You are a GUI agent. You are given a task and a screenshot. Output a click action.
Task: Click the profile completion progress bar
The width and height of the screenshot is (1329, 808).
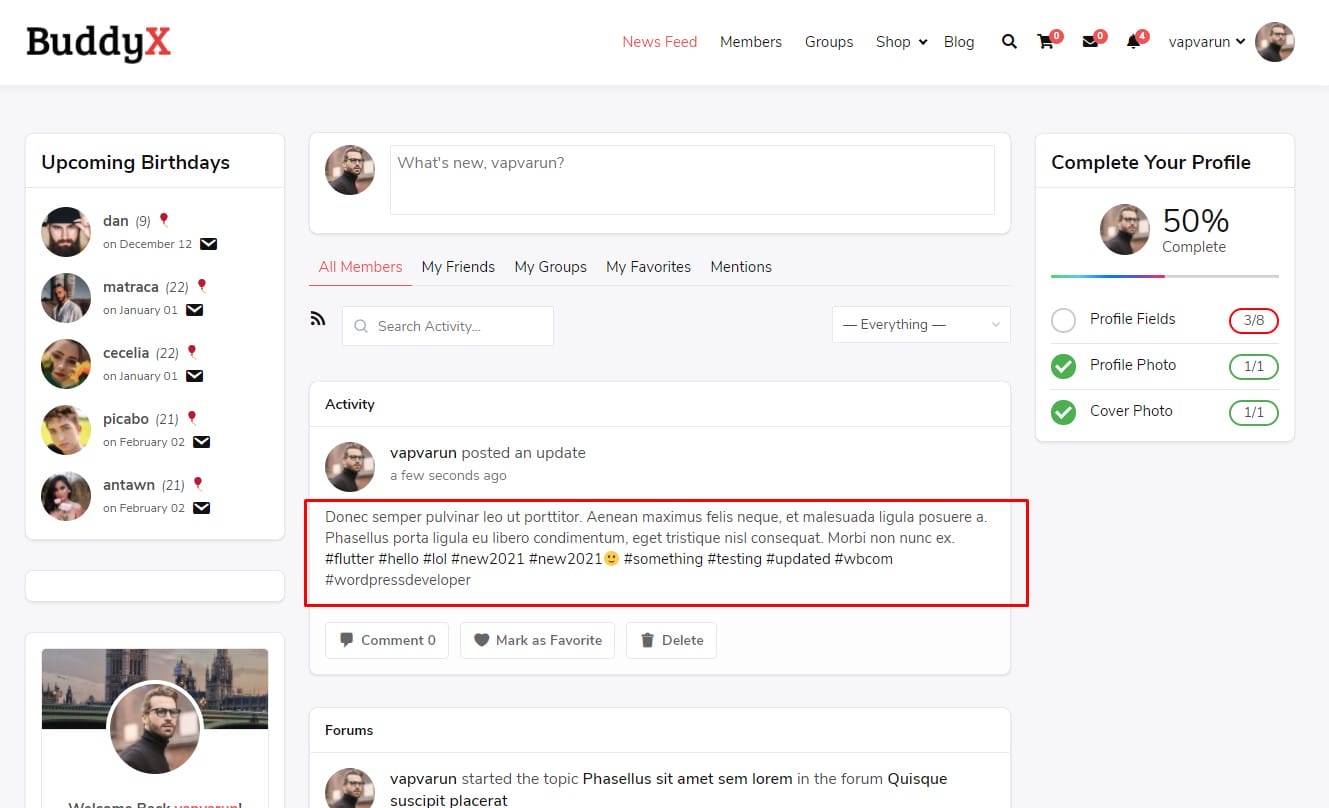1164,276
